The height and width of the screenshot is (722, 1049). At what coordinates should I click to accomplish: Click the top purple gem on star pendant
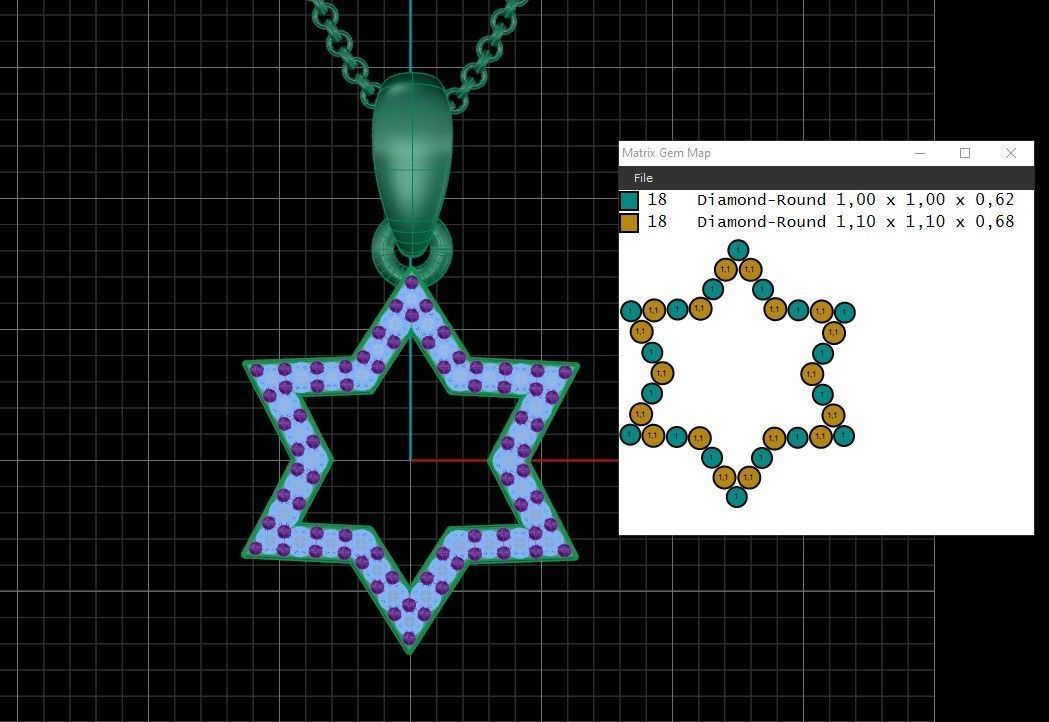pos(411,282)
